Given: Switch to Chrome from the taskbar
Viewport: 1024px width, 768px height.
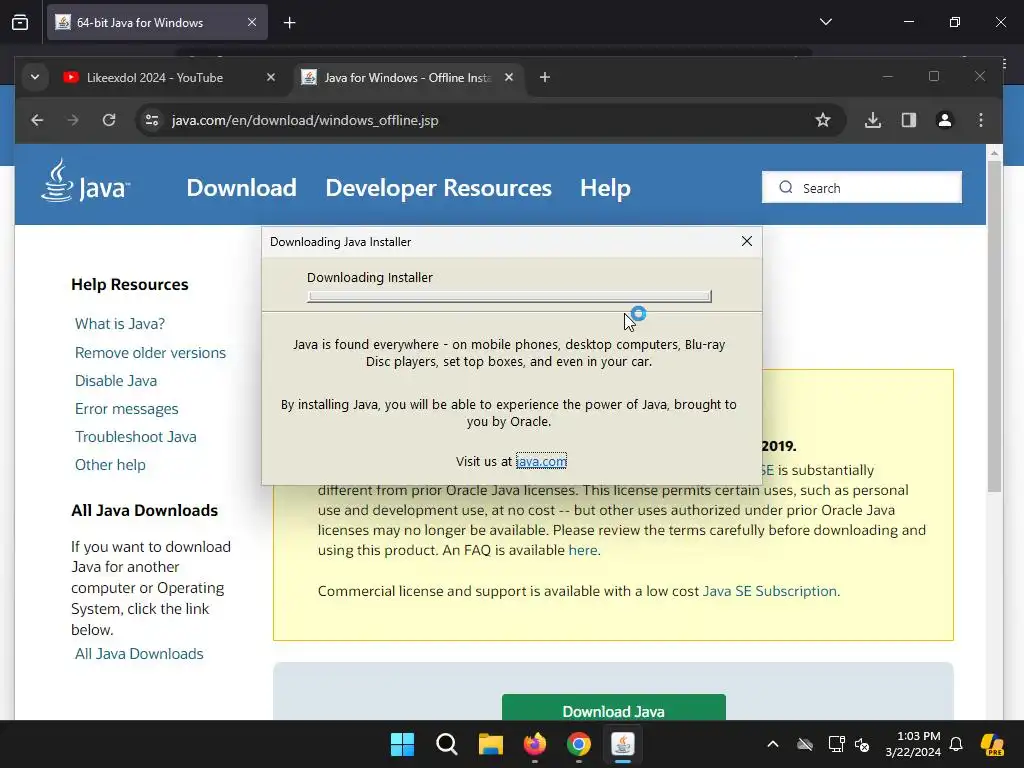Looking at the screenshot, I should coord(579,744).
